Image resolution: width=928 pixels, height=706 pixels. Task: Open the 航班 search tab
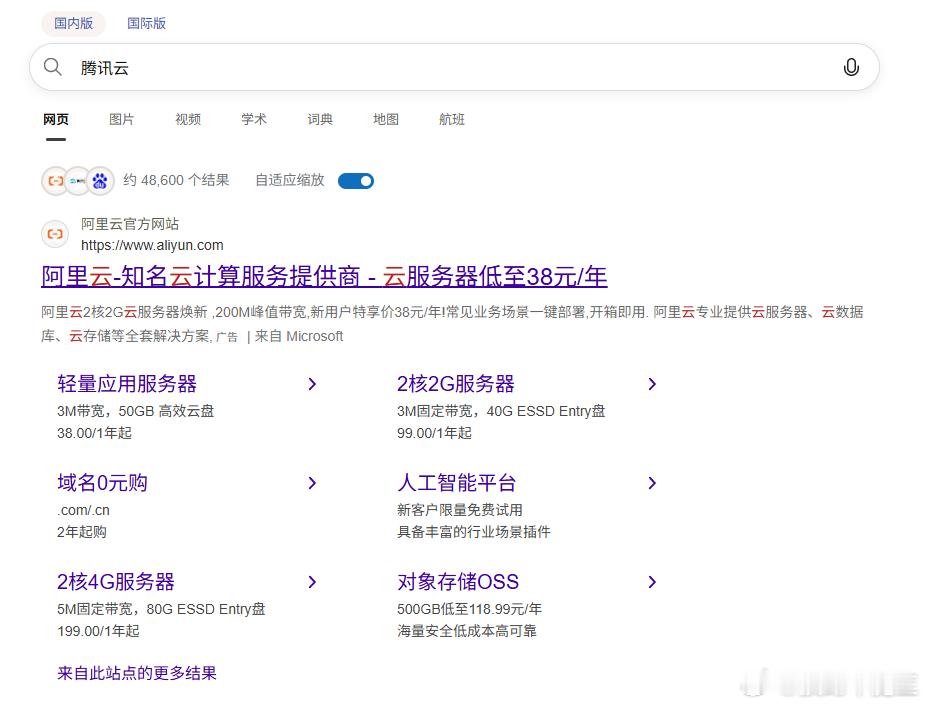[452, 120]
